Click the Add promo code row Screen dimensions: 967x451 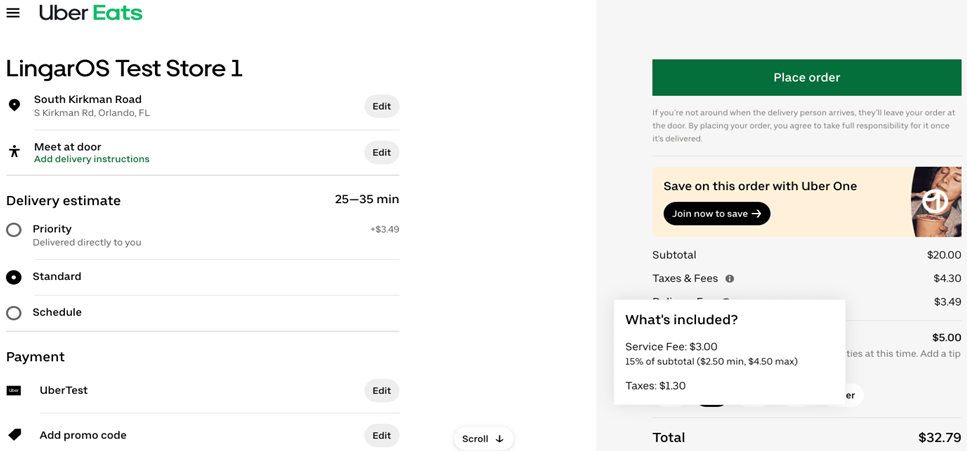83,435
